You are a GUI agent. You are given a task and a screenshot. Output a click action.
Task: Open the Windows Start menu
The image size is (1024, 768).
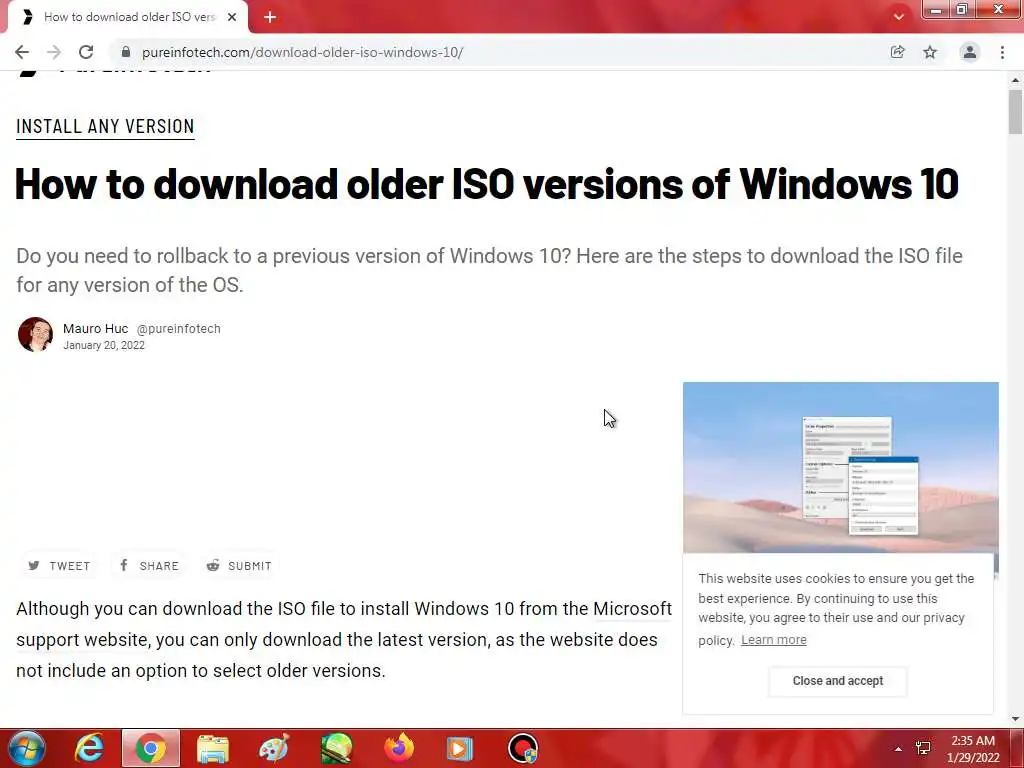[x=26, y=748]
